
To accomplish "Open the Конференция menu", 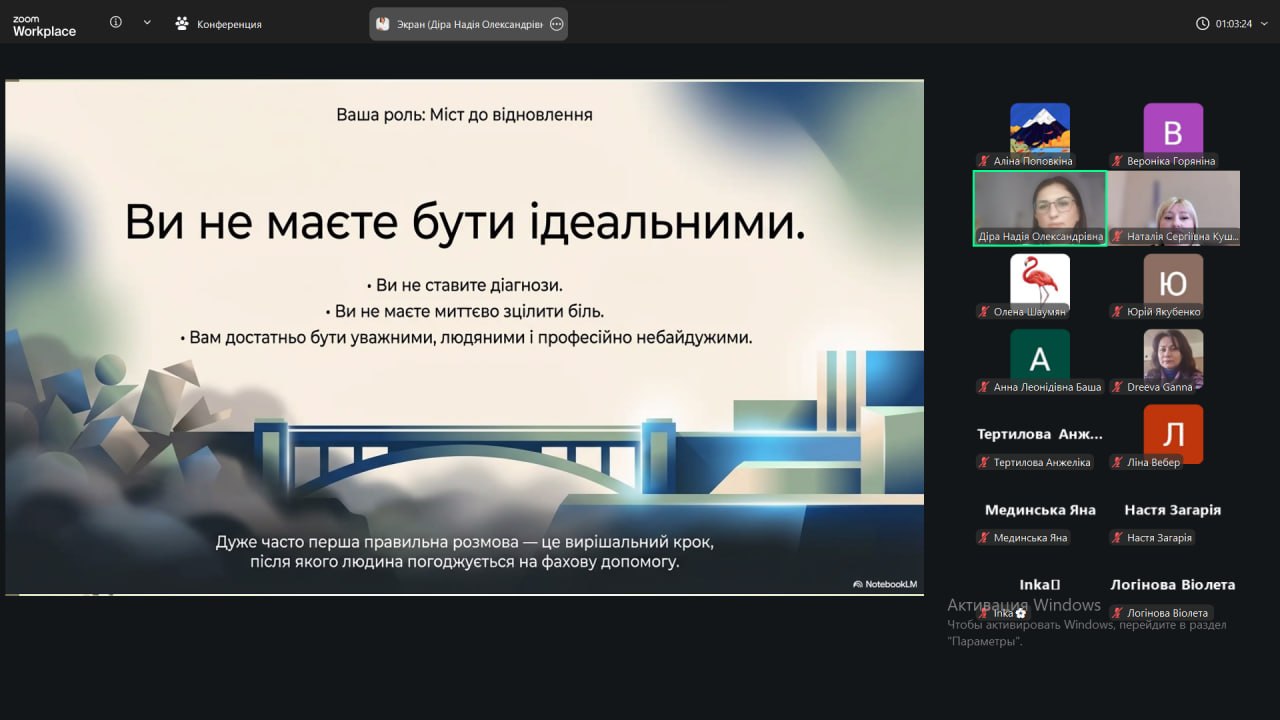I will [218, 24].
